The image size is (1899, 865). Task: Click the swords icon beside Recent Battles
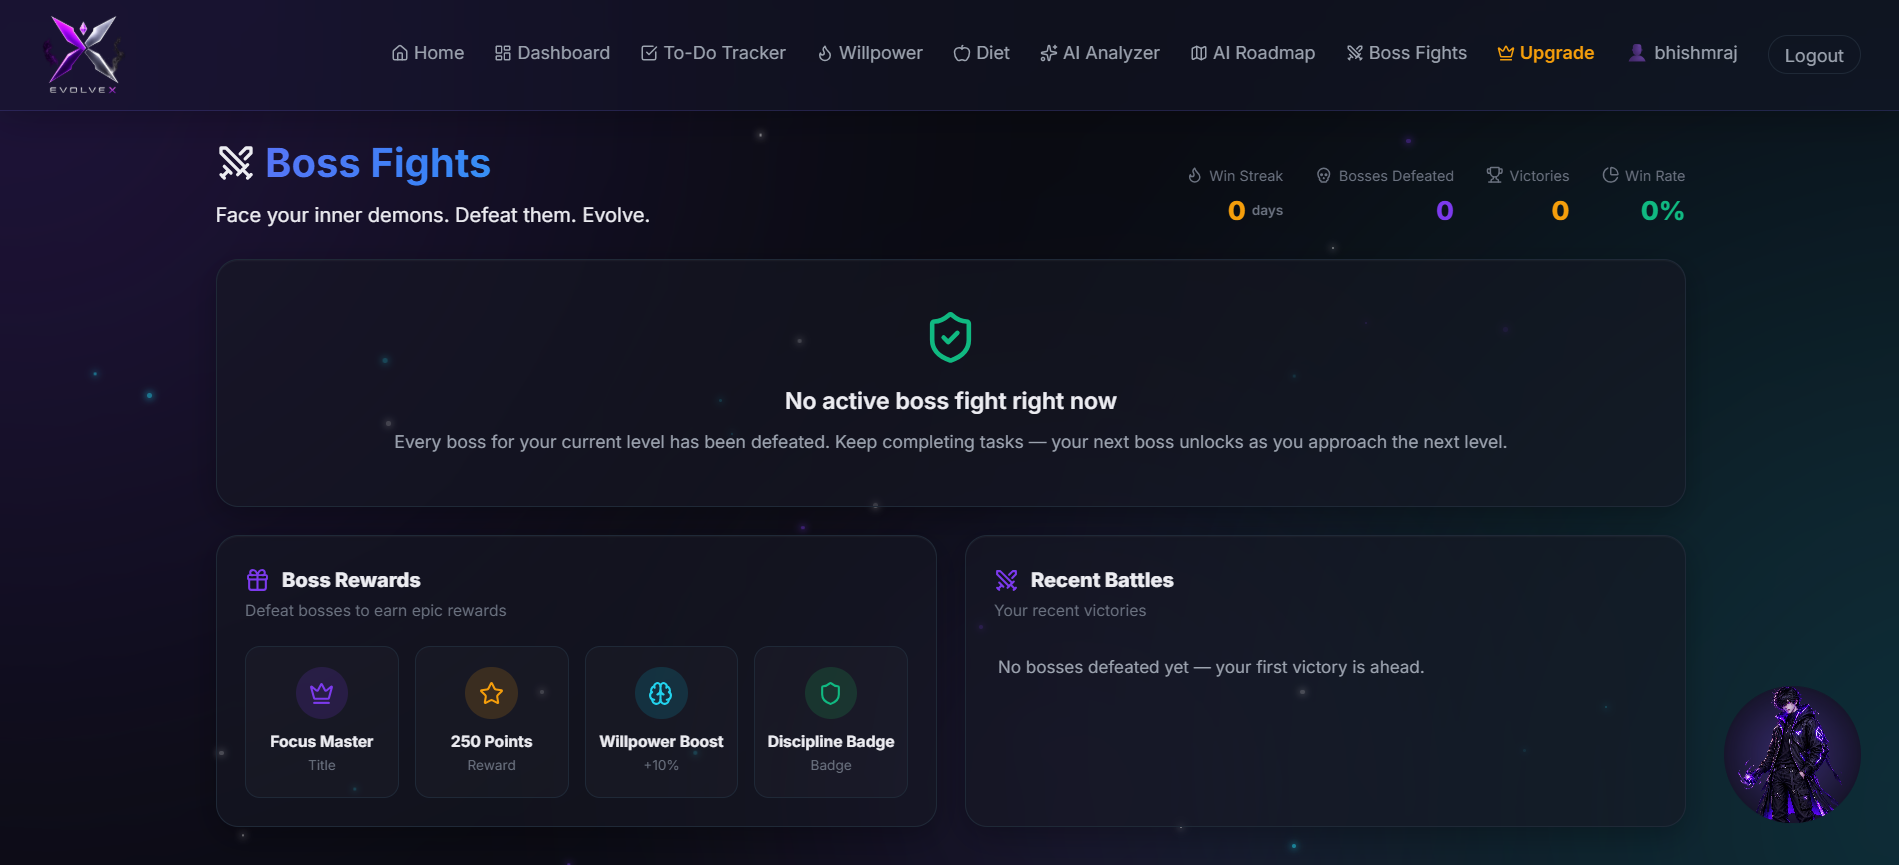coord(1006,580)
